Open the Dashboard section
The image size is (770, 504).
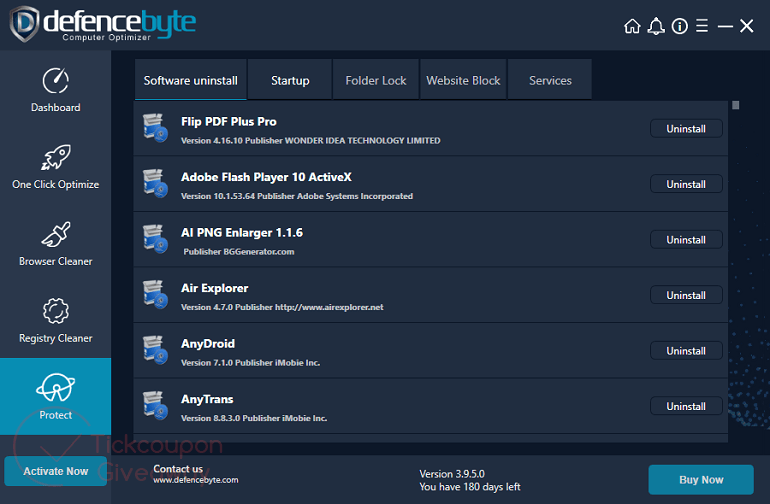pos(55,89)
